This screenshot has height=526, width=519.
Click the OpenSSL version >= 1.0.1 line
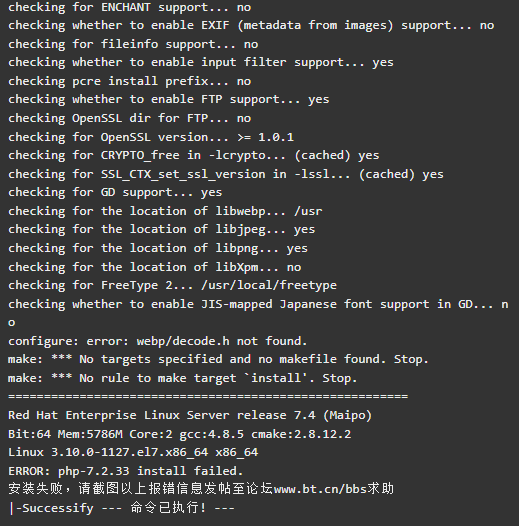pyautogui.click(x=151, y=137)
